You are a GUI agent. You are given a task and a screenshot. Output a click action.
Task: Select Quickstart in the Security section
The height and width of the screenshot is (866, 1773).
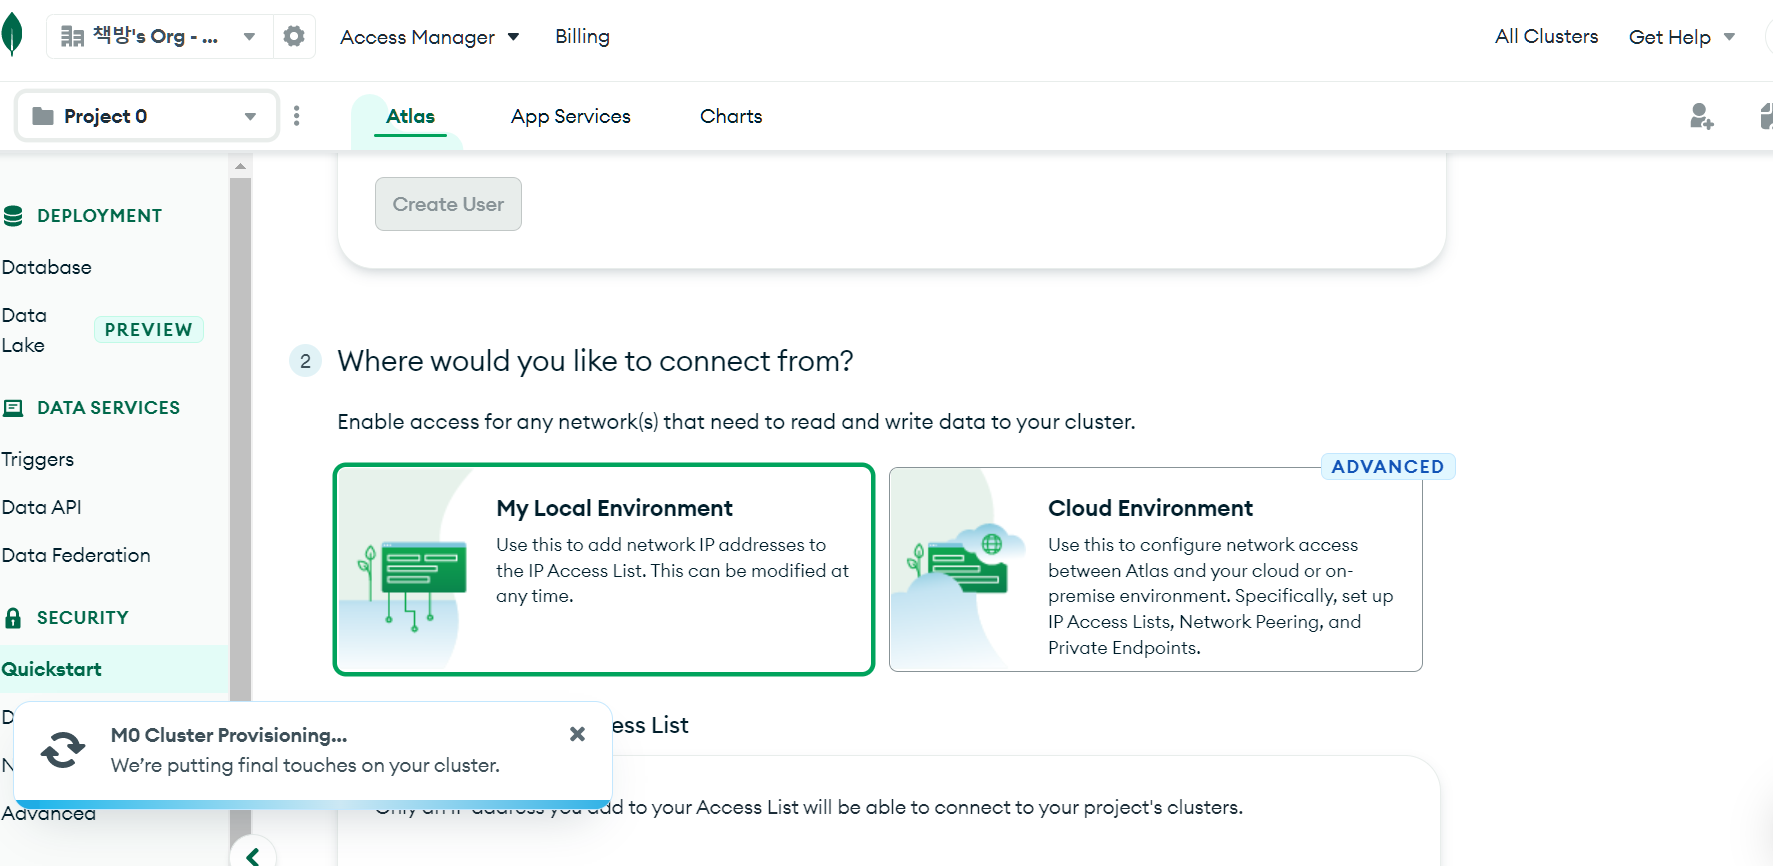click(114, 669)
